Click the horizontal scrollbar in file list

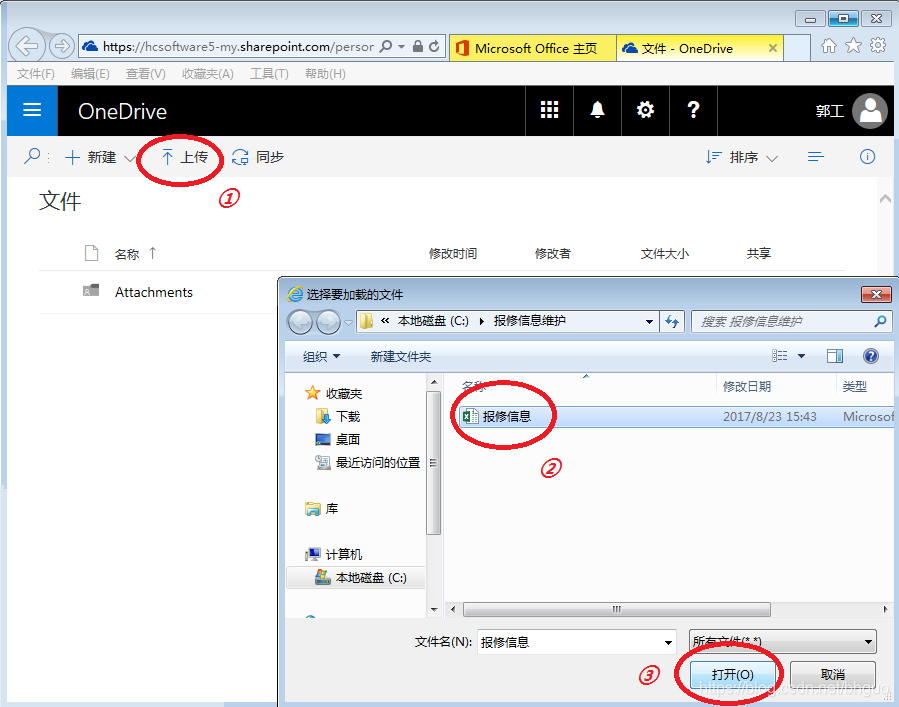(616, 609)
